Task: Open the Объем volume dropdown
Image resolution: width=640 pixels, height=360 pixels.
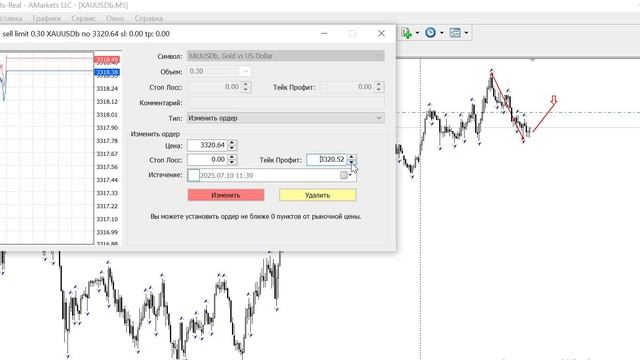Action: (245, 71)
